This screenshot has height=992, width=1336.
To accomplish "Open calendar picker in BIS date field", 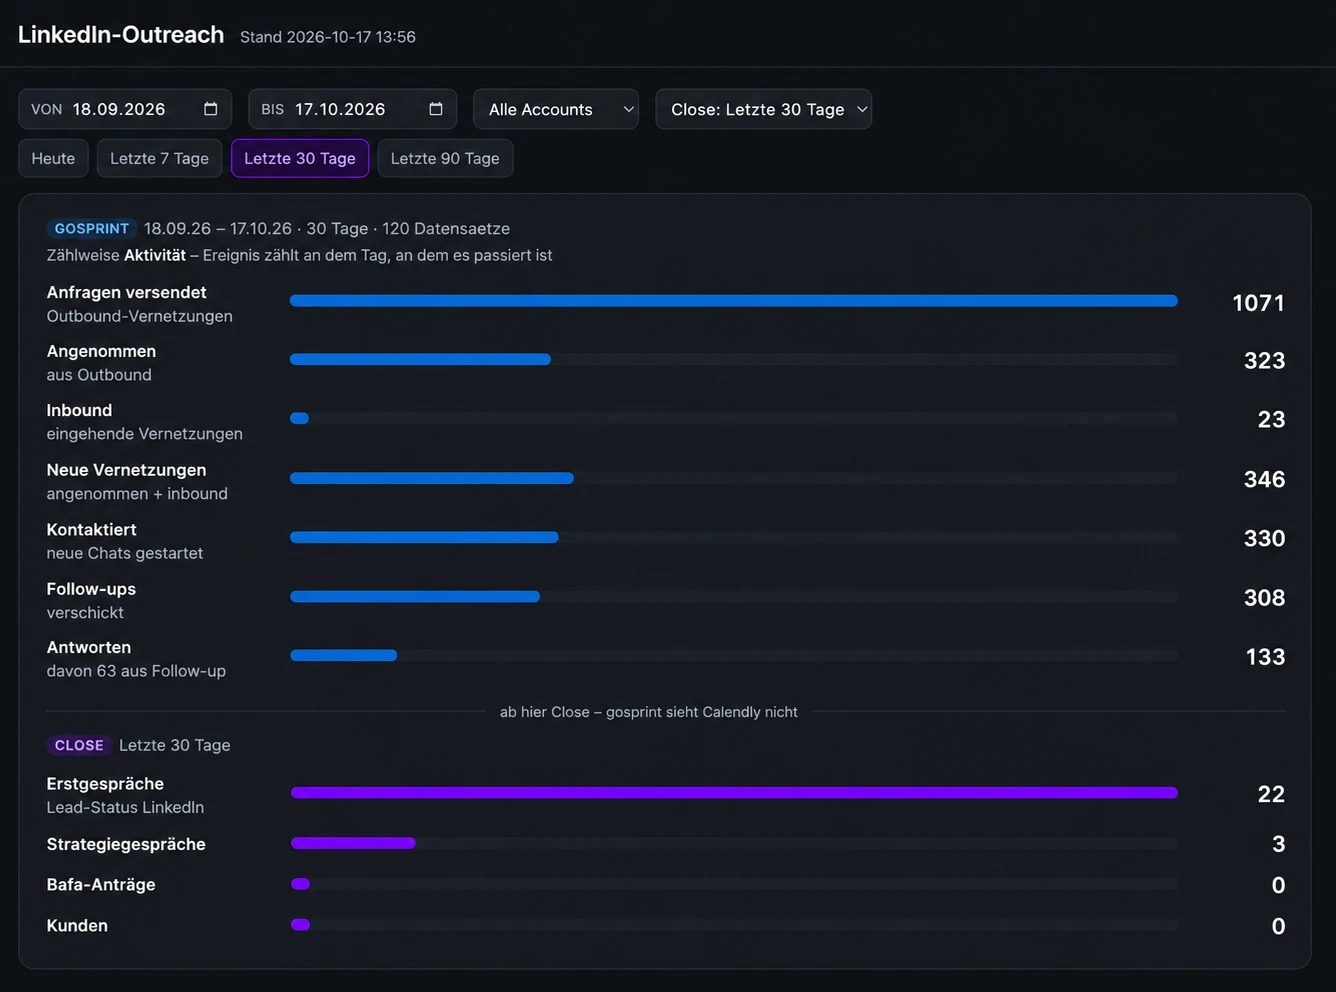I will [x=435, y=109].
